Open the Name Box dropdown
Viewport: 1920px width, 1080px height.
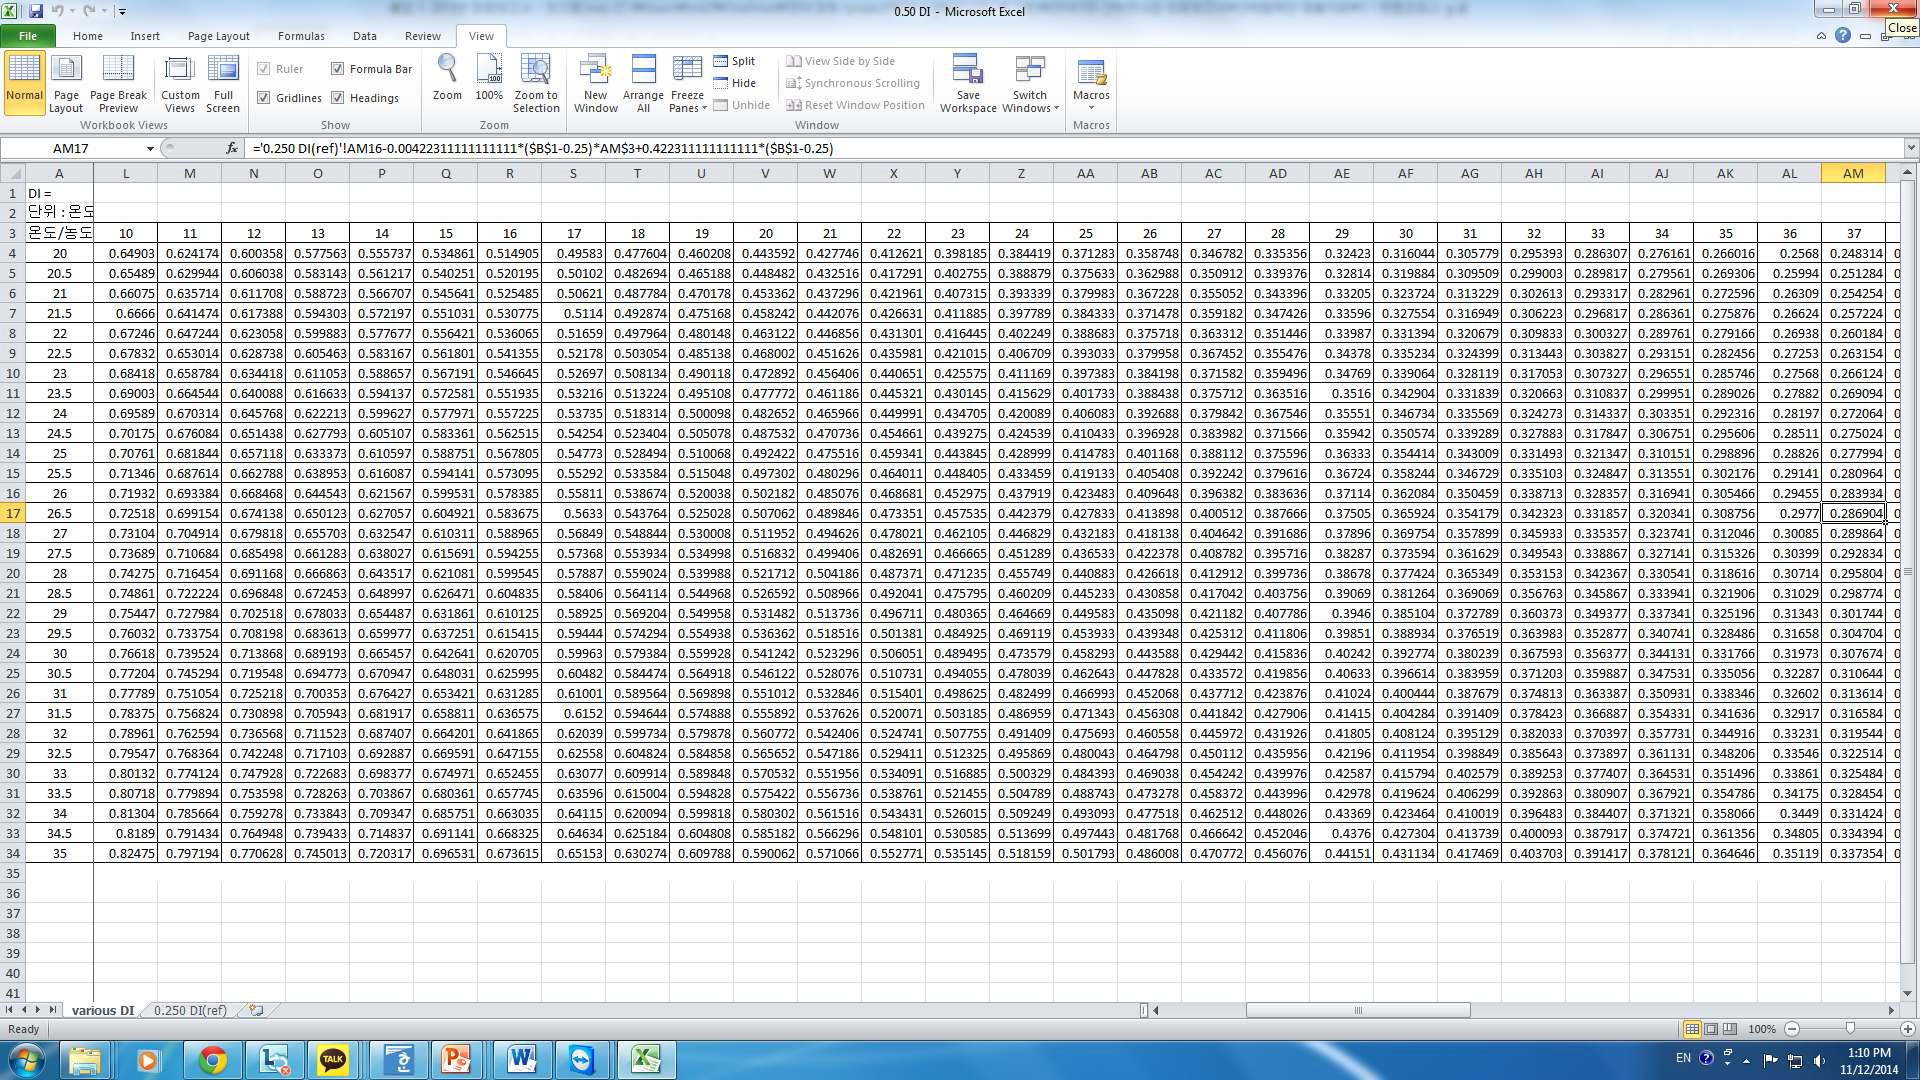tap(150, 148)
